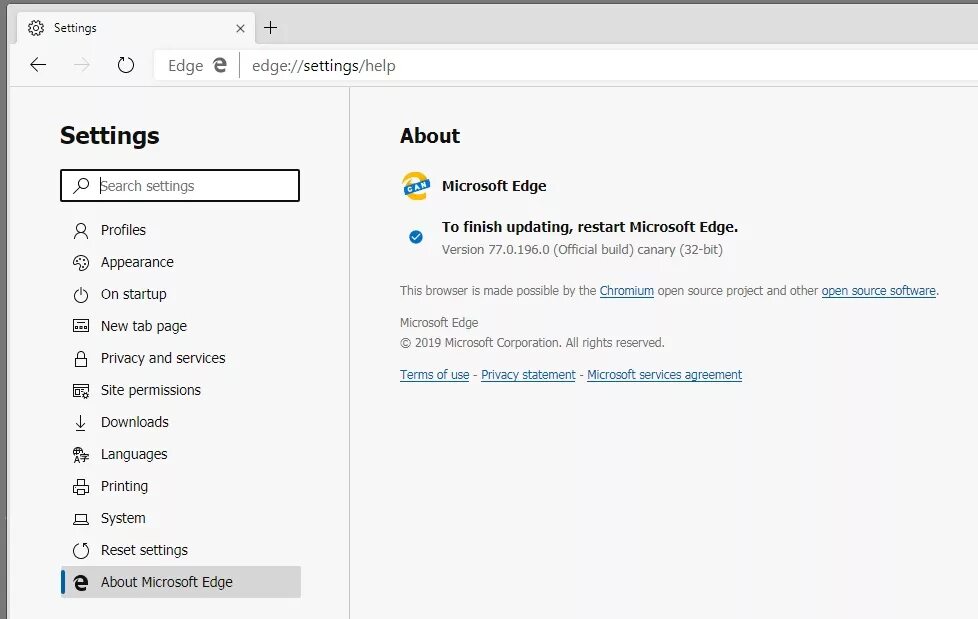Click the Downloads arrow icon
The height and width of the screenshot is (619, 978).
click(x=80, y=422)
